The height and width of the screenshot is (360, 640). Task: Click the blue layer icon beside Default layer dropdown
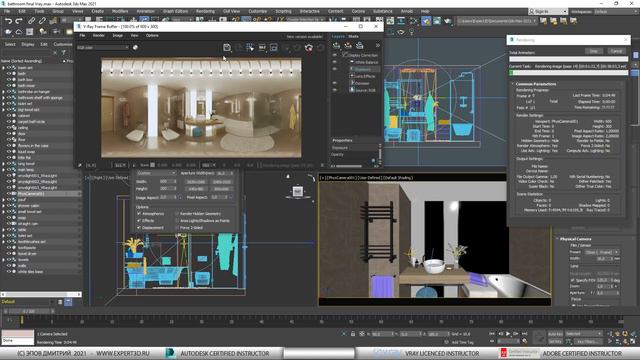pos(68,302)
